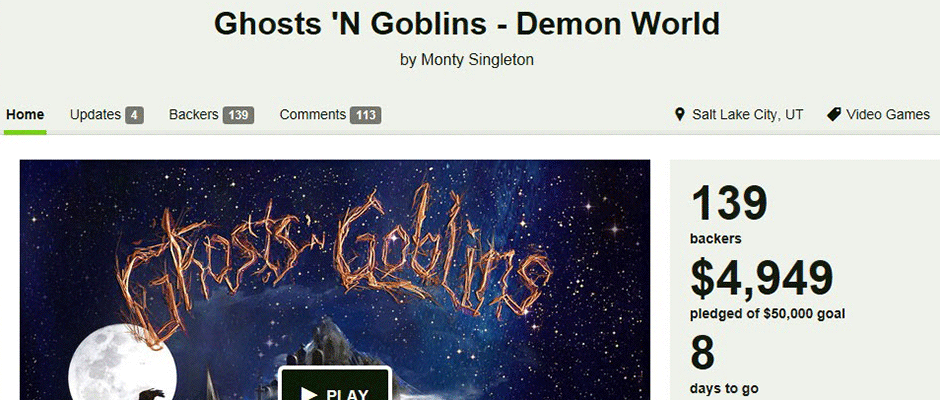Image resolution: width=940 pixels, height=400 pixels.
Task: Open Salt Lake City, UT location link
Action: click(748, 114)
